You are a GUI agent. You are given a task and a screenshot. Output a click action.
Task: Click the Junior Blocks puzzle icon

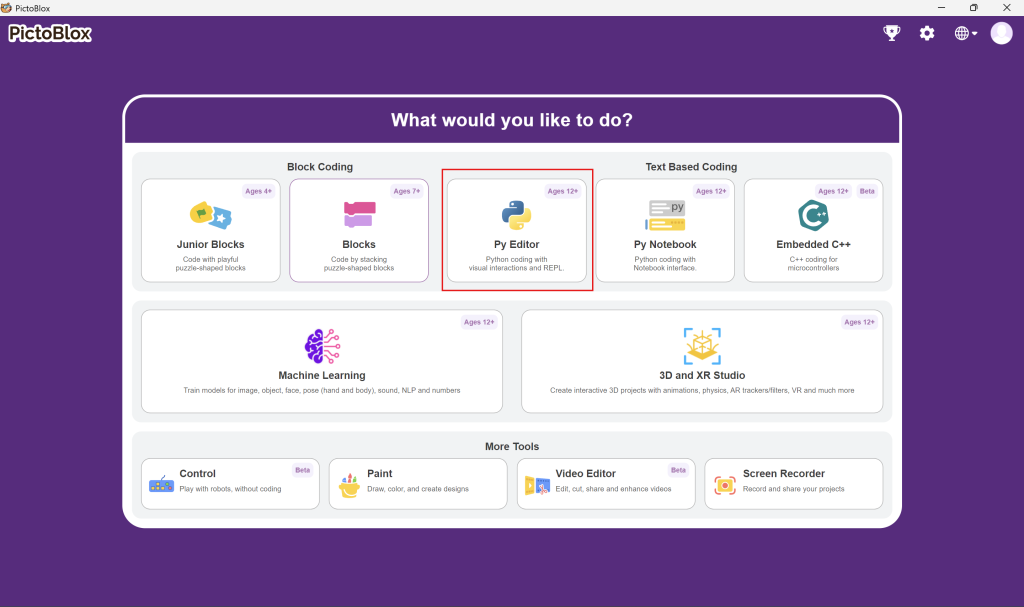(x=210, y=215)
